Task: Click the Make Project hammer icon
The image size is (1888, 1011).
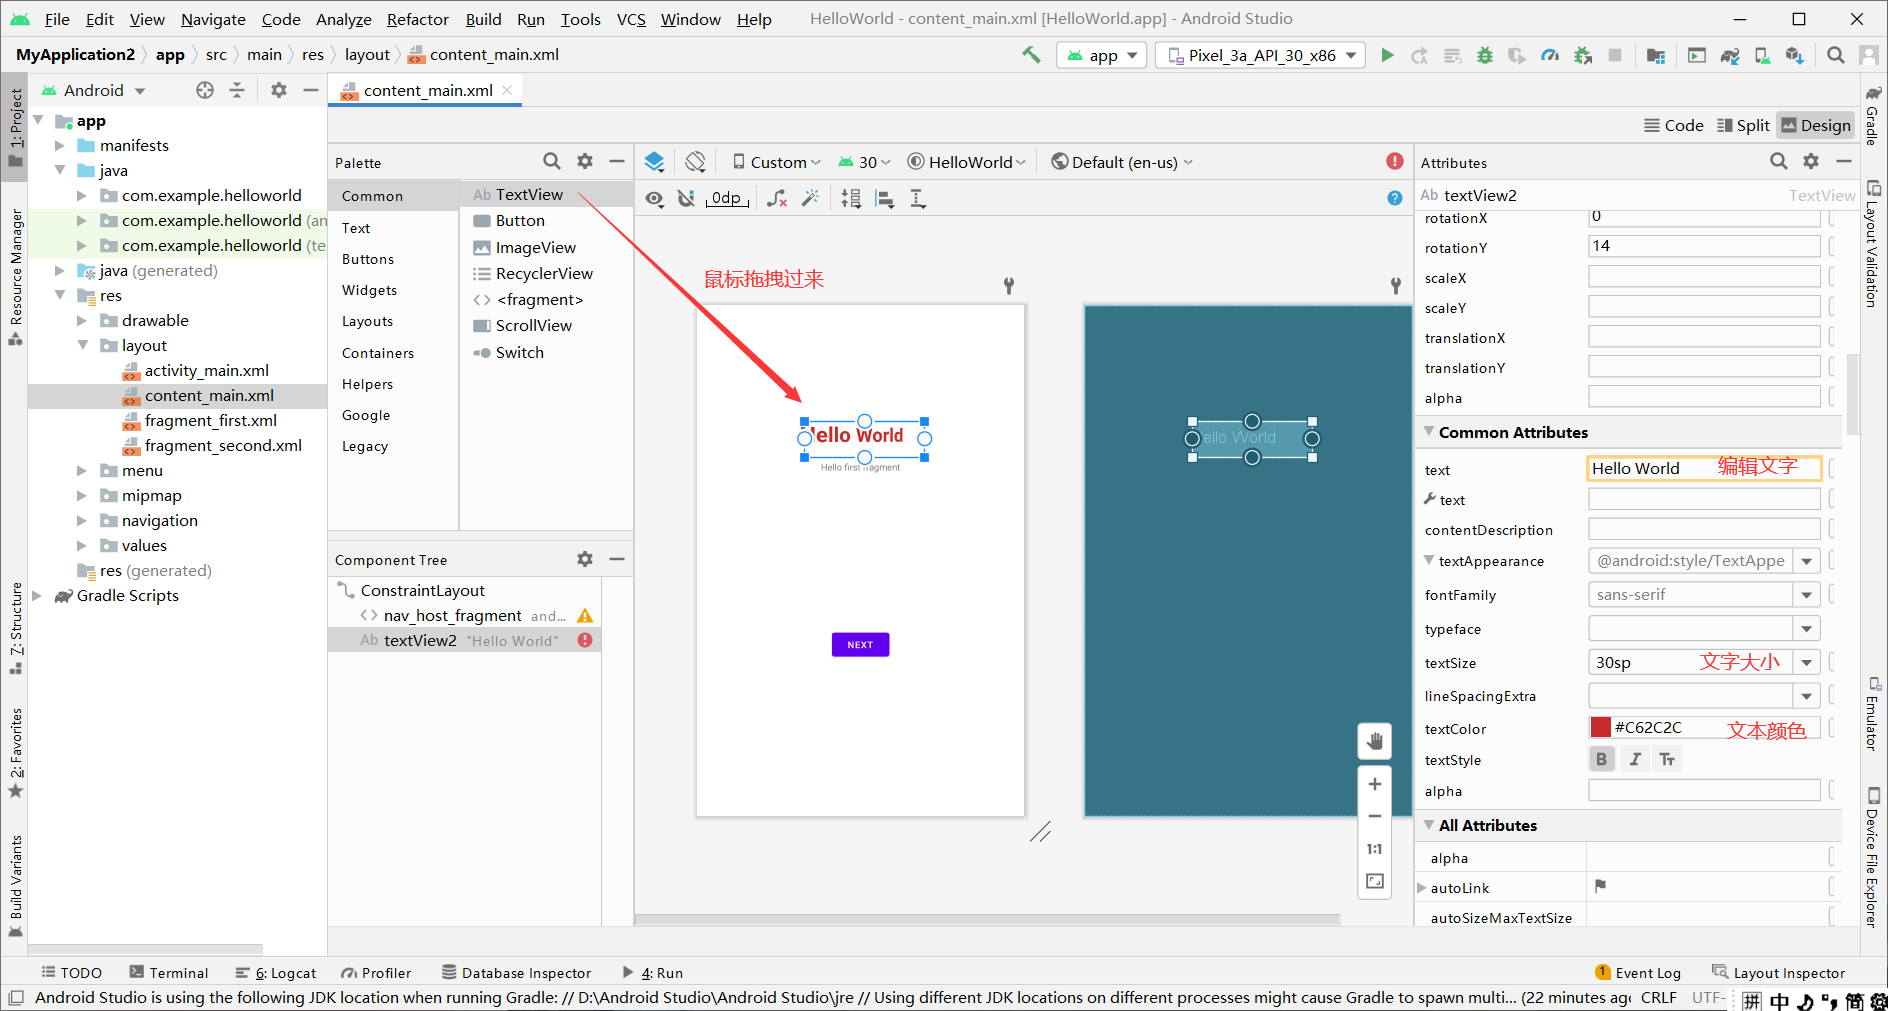Action: point(1031,55)
